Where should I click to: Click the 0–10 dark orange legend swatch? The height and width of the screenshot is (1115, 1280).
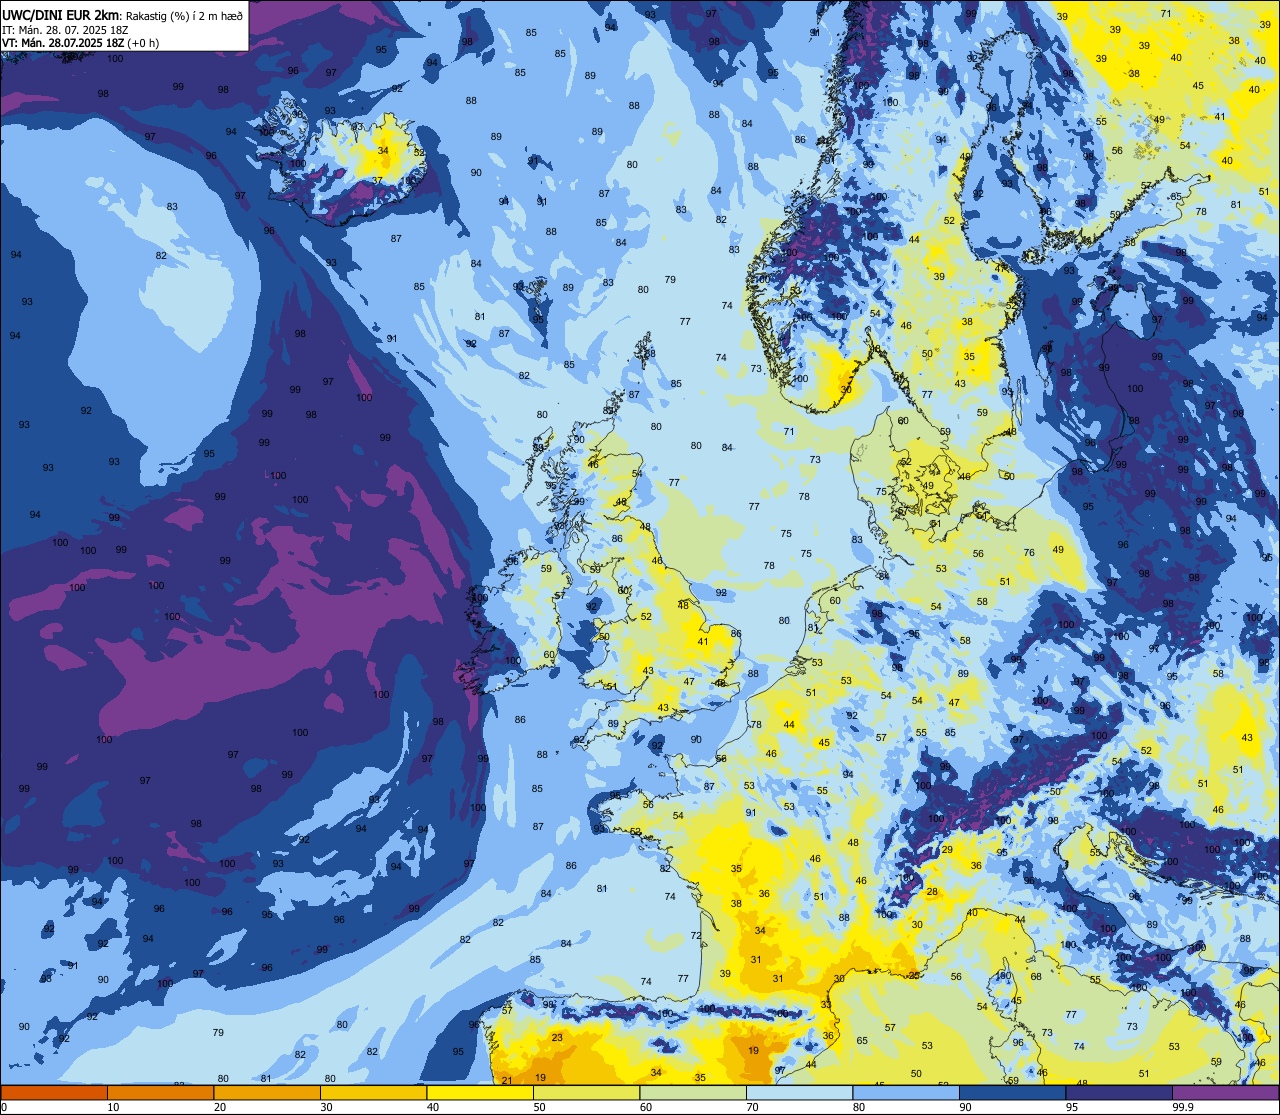pos(54,1092)
